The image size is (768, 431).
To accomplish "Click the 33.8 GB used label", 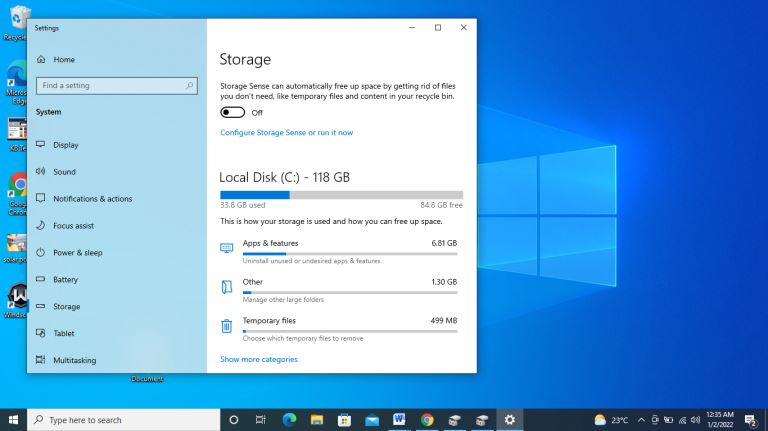I will point(243,205).
